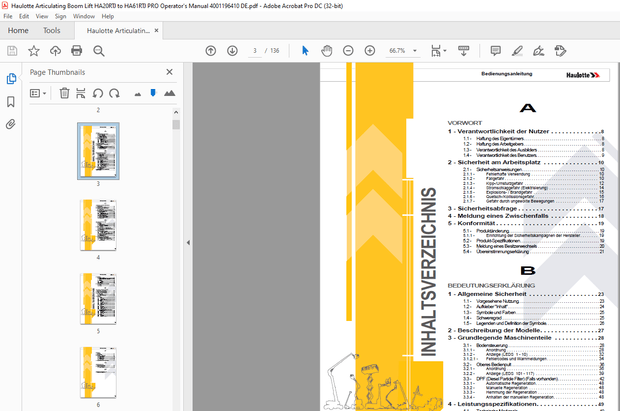Add the file to starred bookmarks
Screen dimensions: 620x411
(34, 51)
